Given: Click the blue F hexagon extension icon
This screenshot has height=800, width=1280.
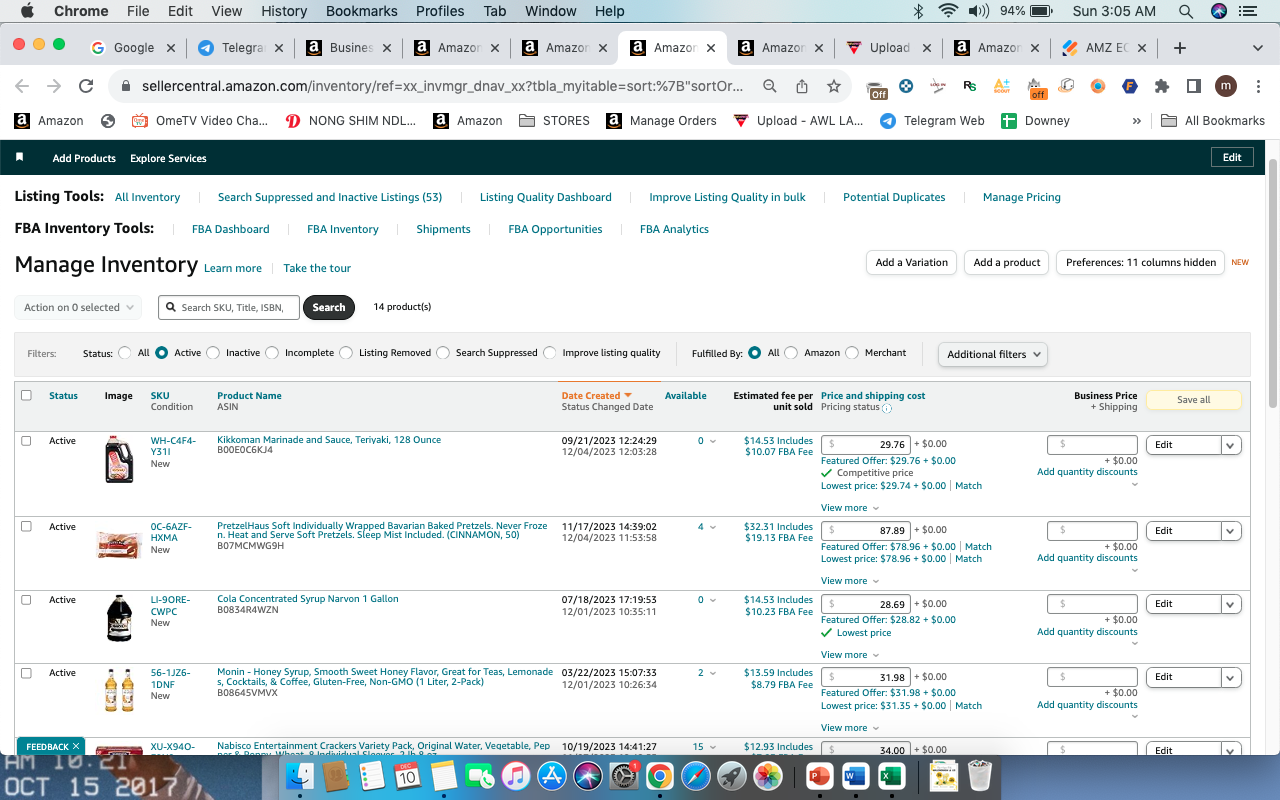Looking at the screenshot, I should point(1130,87).
